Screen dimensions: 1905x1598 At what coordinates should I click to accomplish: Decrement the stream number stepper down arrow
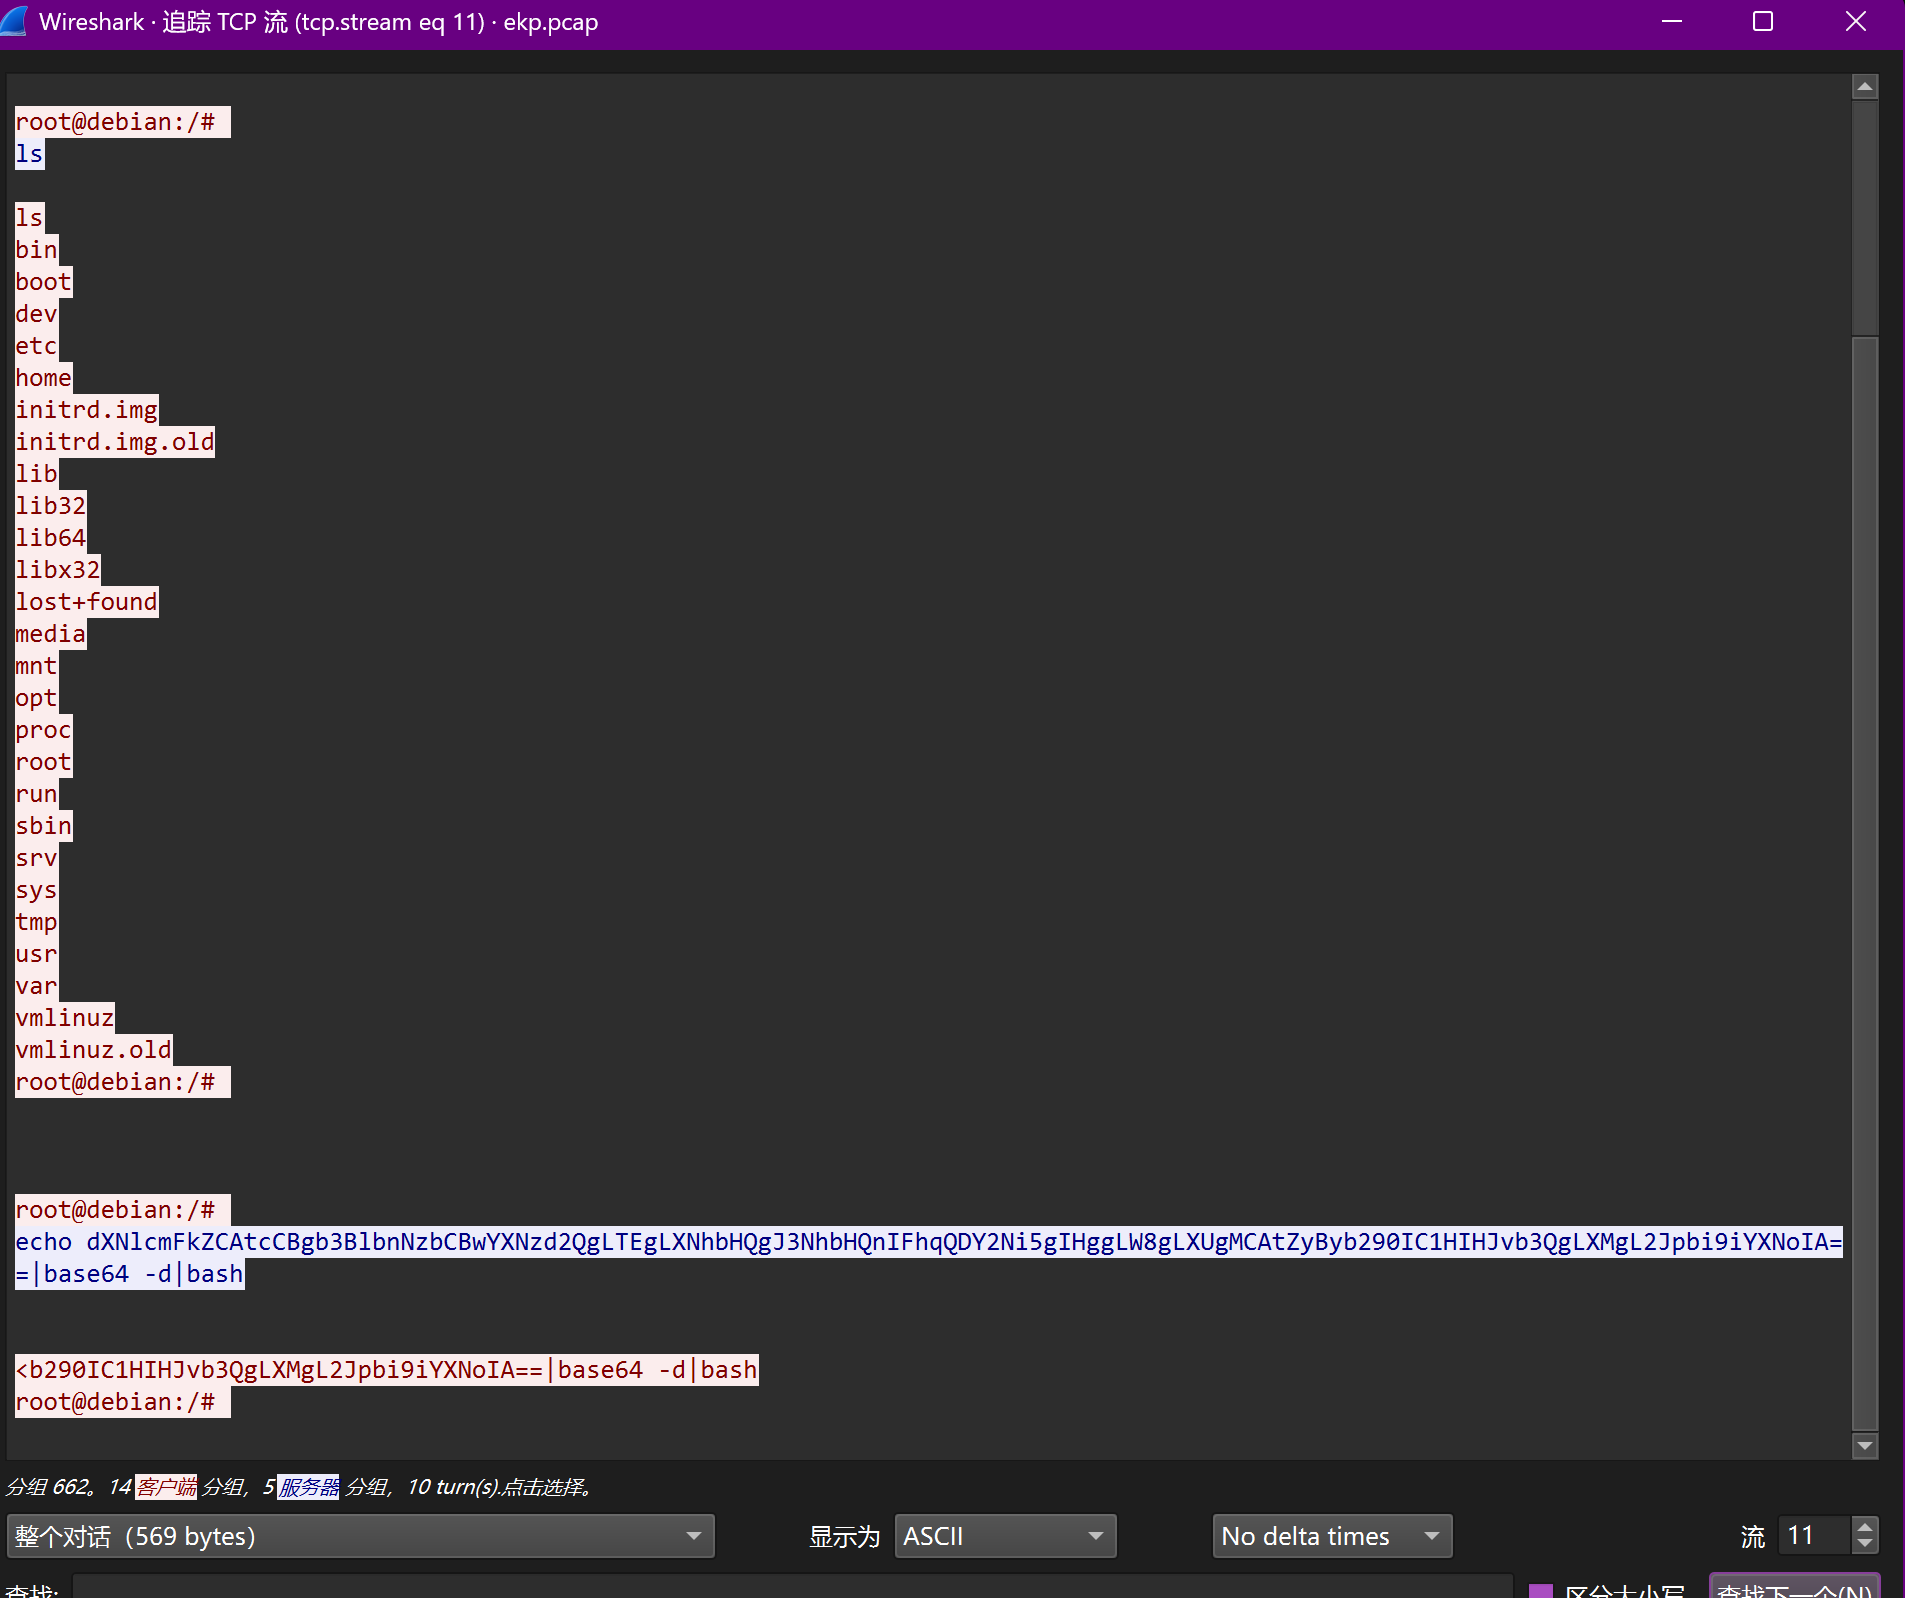1864,1545
